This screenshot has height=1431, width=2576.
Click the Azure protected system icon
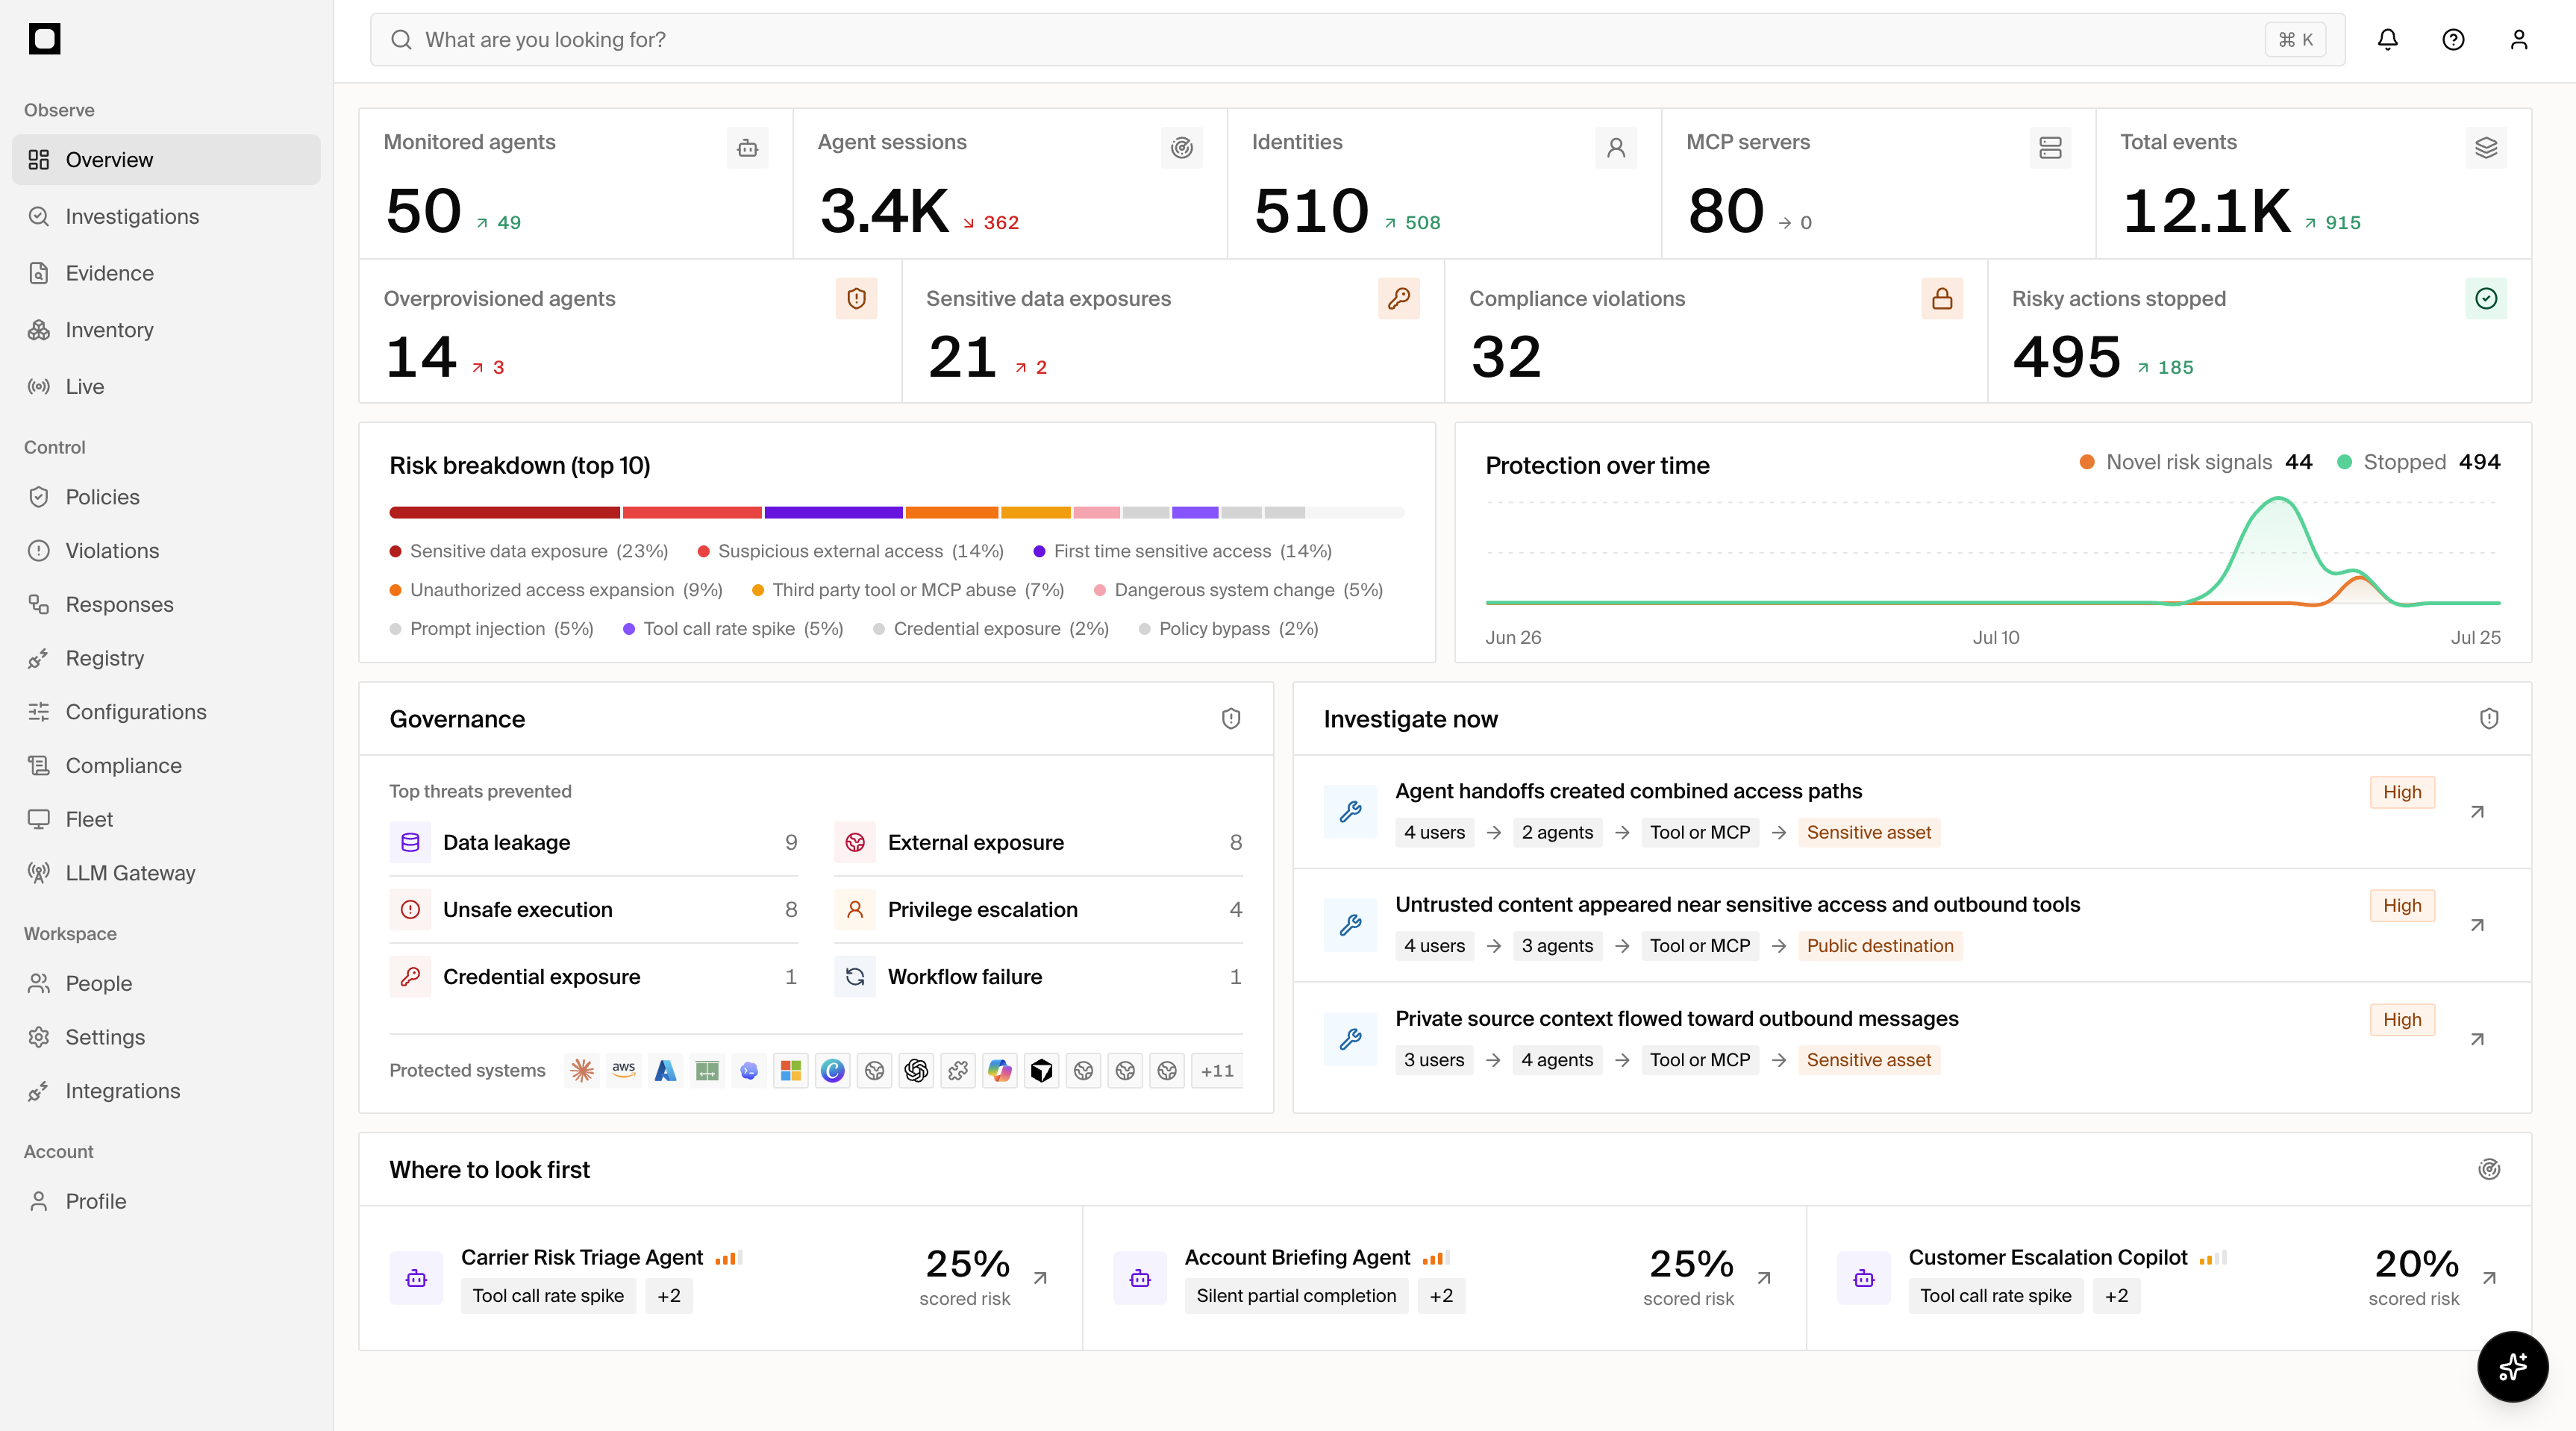(x=665, y=1071)
